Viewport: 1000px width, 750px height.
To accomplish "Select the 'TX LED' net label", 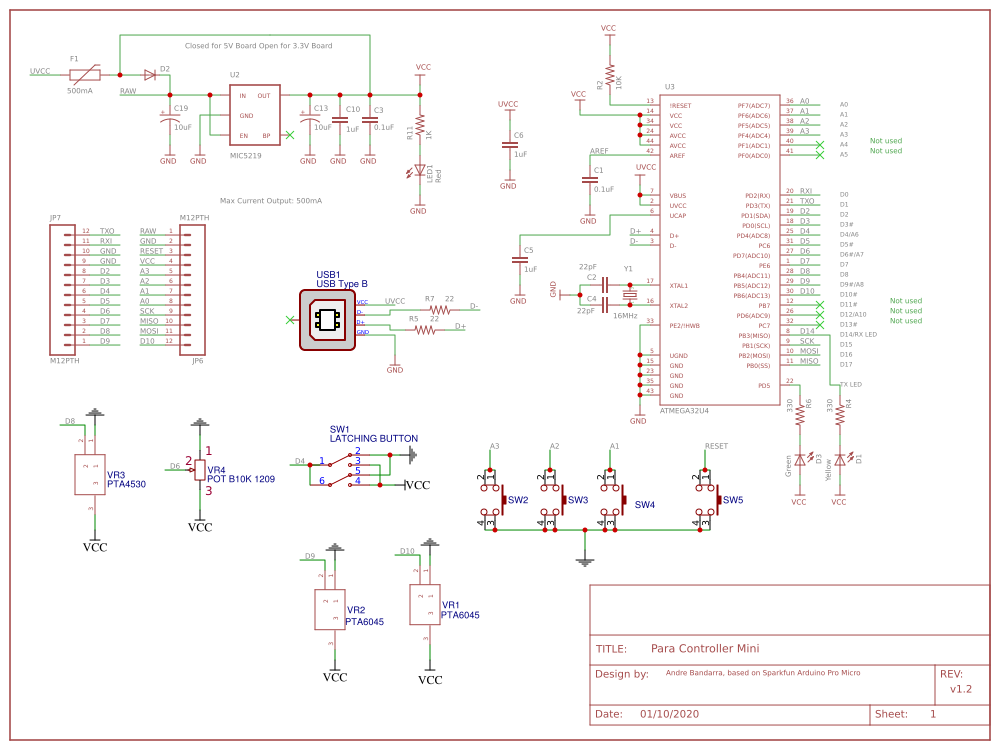I will pyautogui.click(x=851, y=385).
